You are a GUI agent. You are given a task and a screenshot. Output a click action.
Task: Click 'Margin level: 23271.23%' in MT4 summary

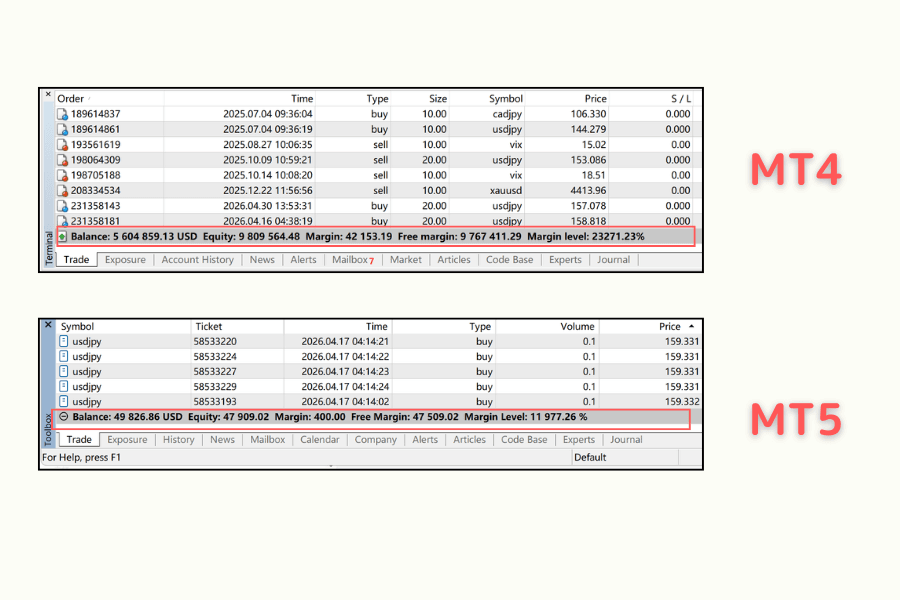tap(585, 237)
